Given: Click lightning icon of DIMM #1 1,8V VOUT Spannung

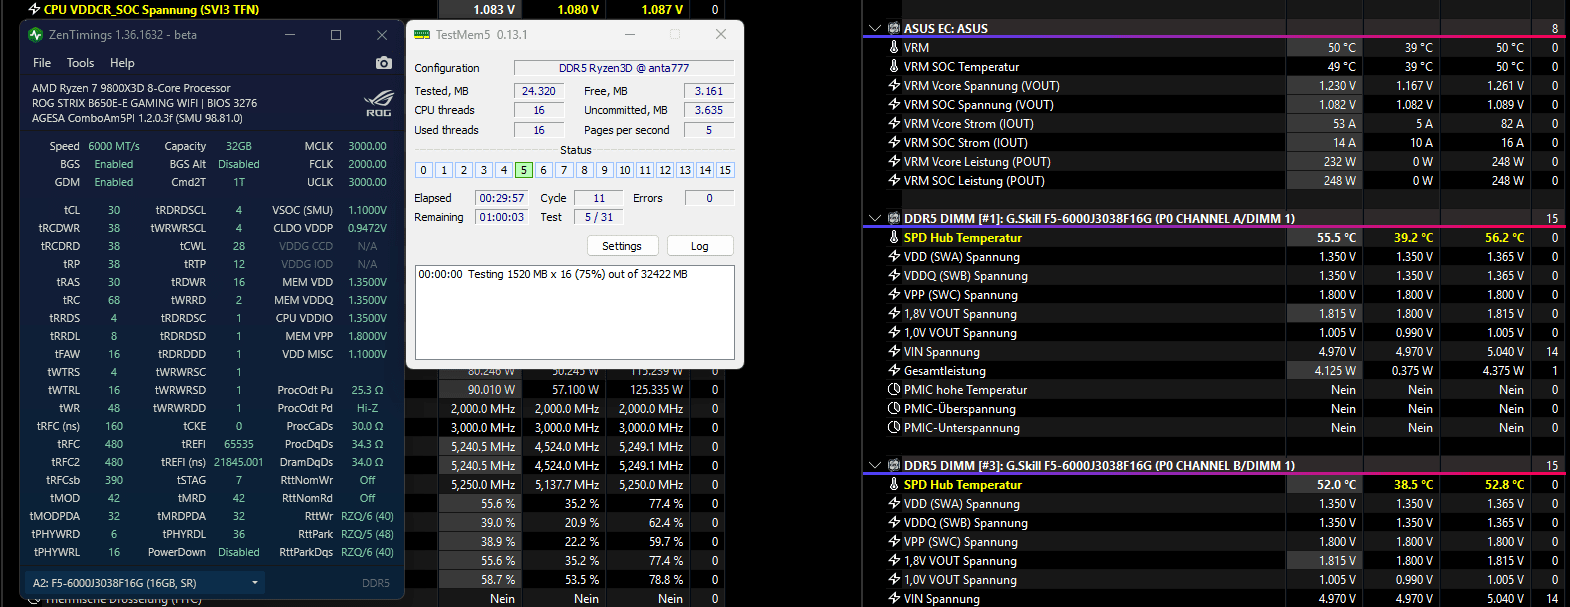Looking at the screenshot, I should (x=894, y=313).
